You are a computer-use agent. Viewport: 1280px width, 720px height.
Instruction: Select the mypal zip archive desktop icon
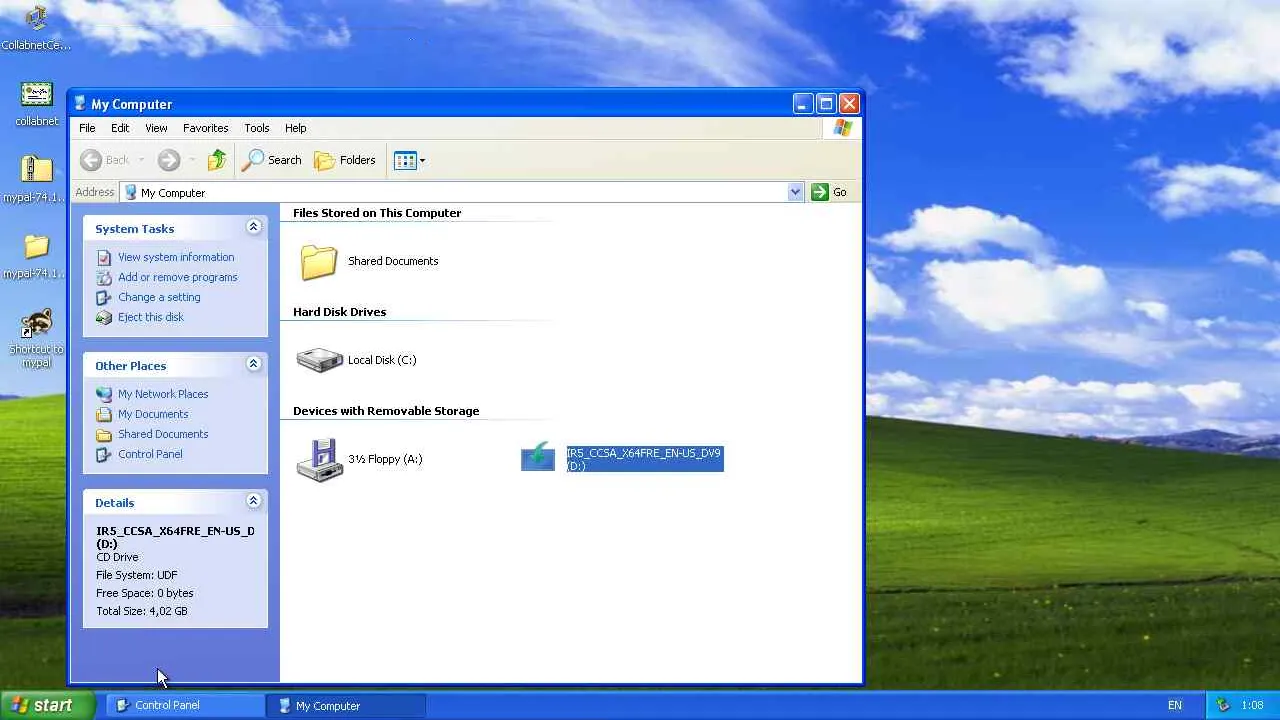[x=36, y=180]
